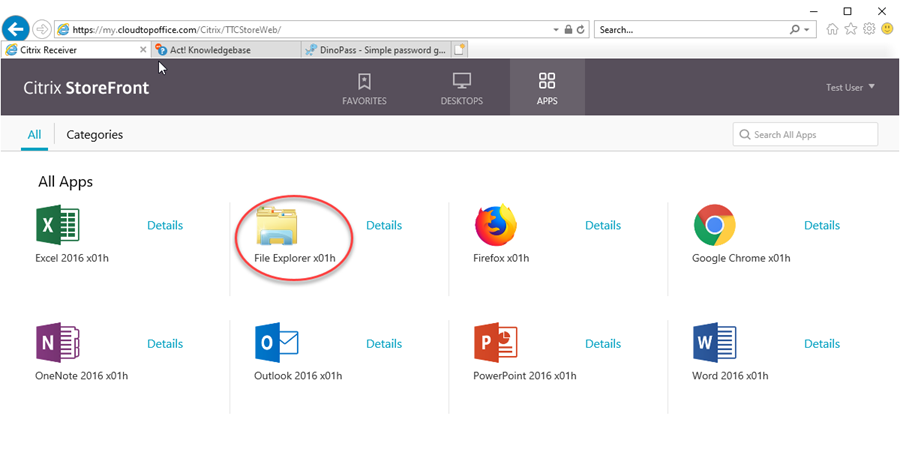
Task: Open the DESKTOPS section in StoreFront
Action: click(462, 88)
